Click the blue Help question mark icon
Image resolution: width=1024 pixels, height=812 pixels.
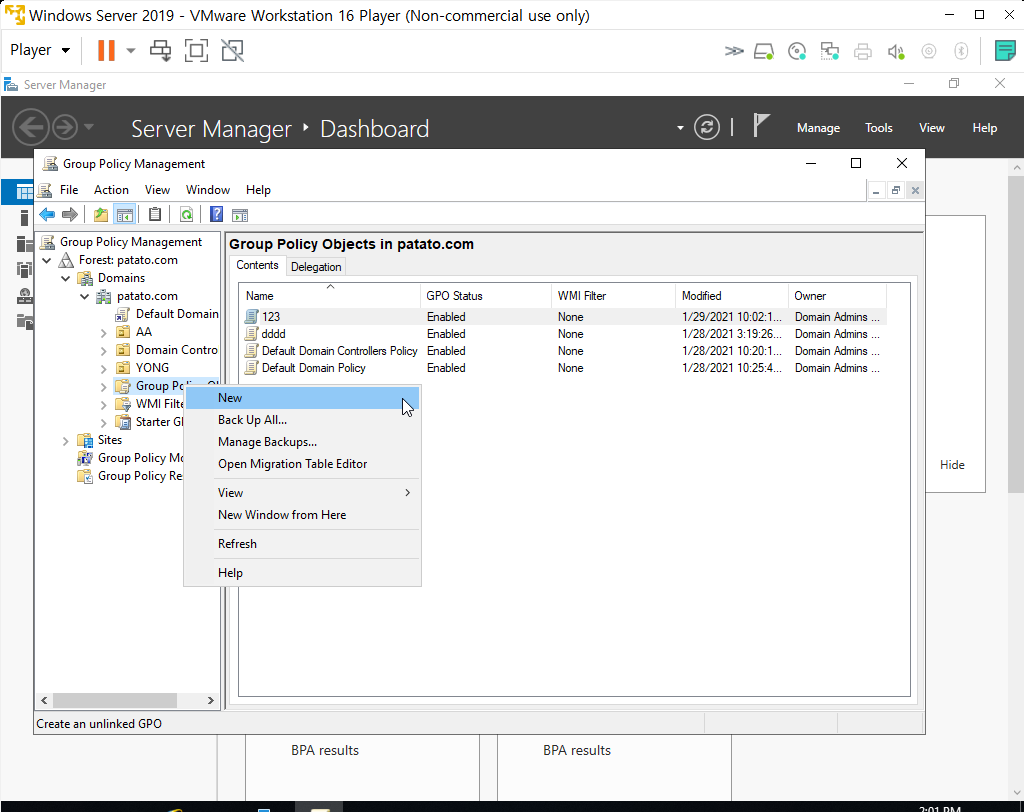(x=216, y=214)
